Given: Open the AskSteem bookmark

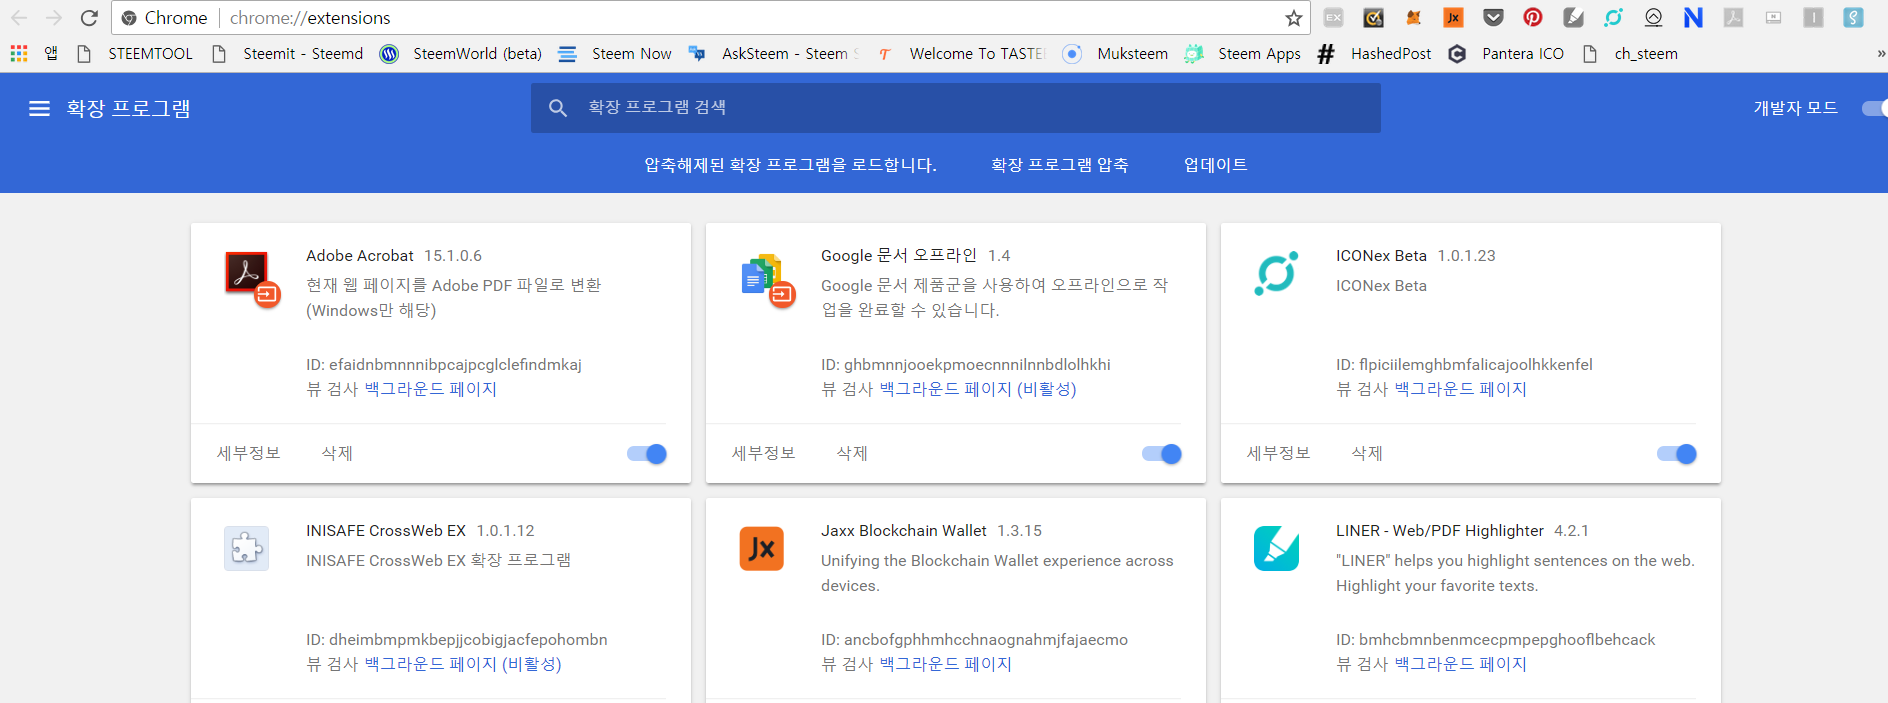Looking at the screenshot, I should point(773,54).
